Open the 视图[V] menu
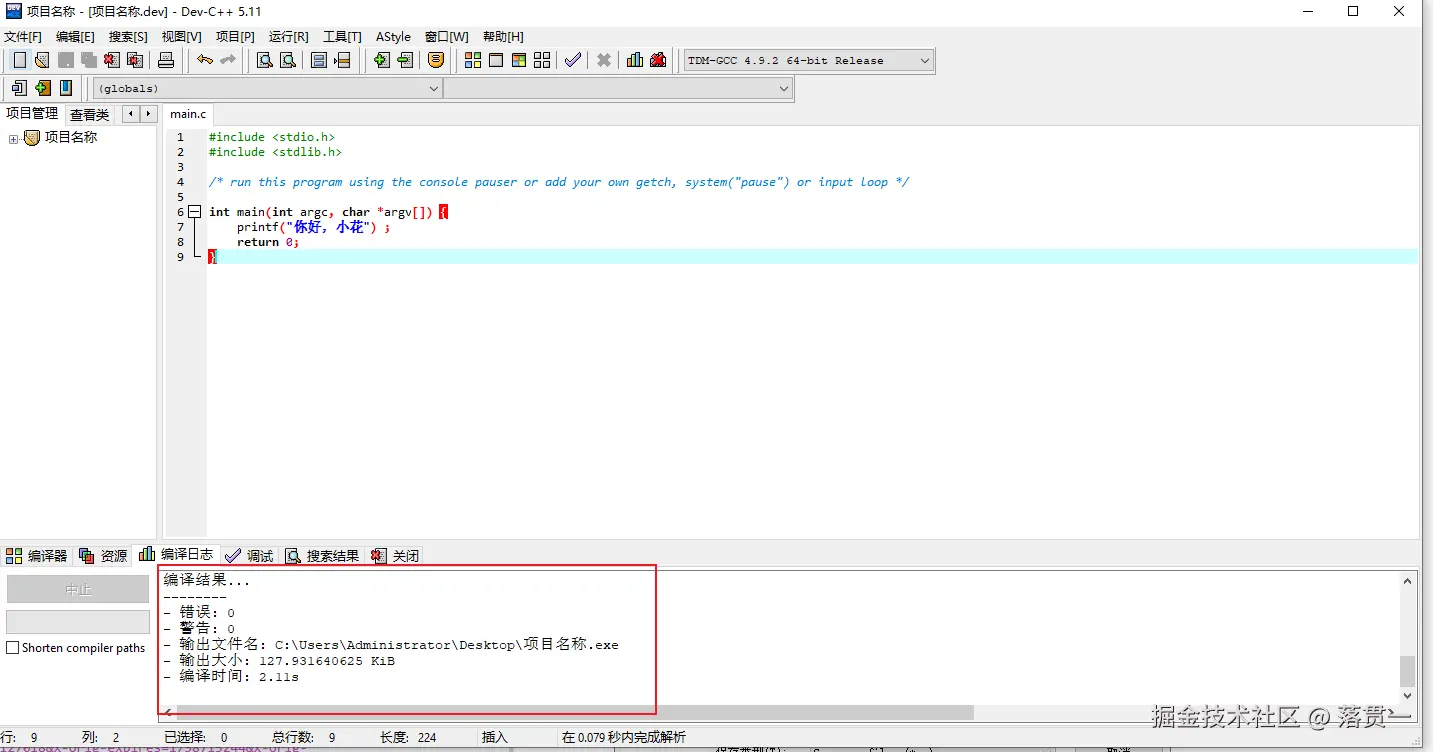Image resolution: width=1433 pixels, height=752 pixels. (x=182, y=36)
